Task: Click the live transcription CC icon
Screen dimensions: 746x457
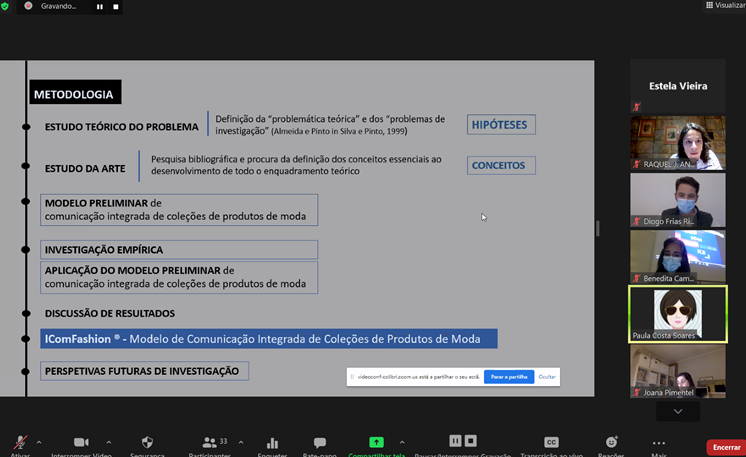Action: point(551,442)
